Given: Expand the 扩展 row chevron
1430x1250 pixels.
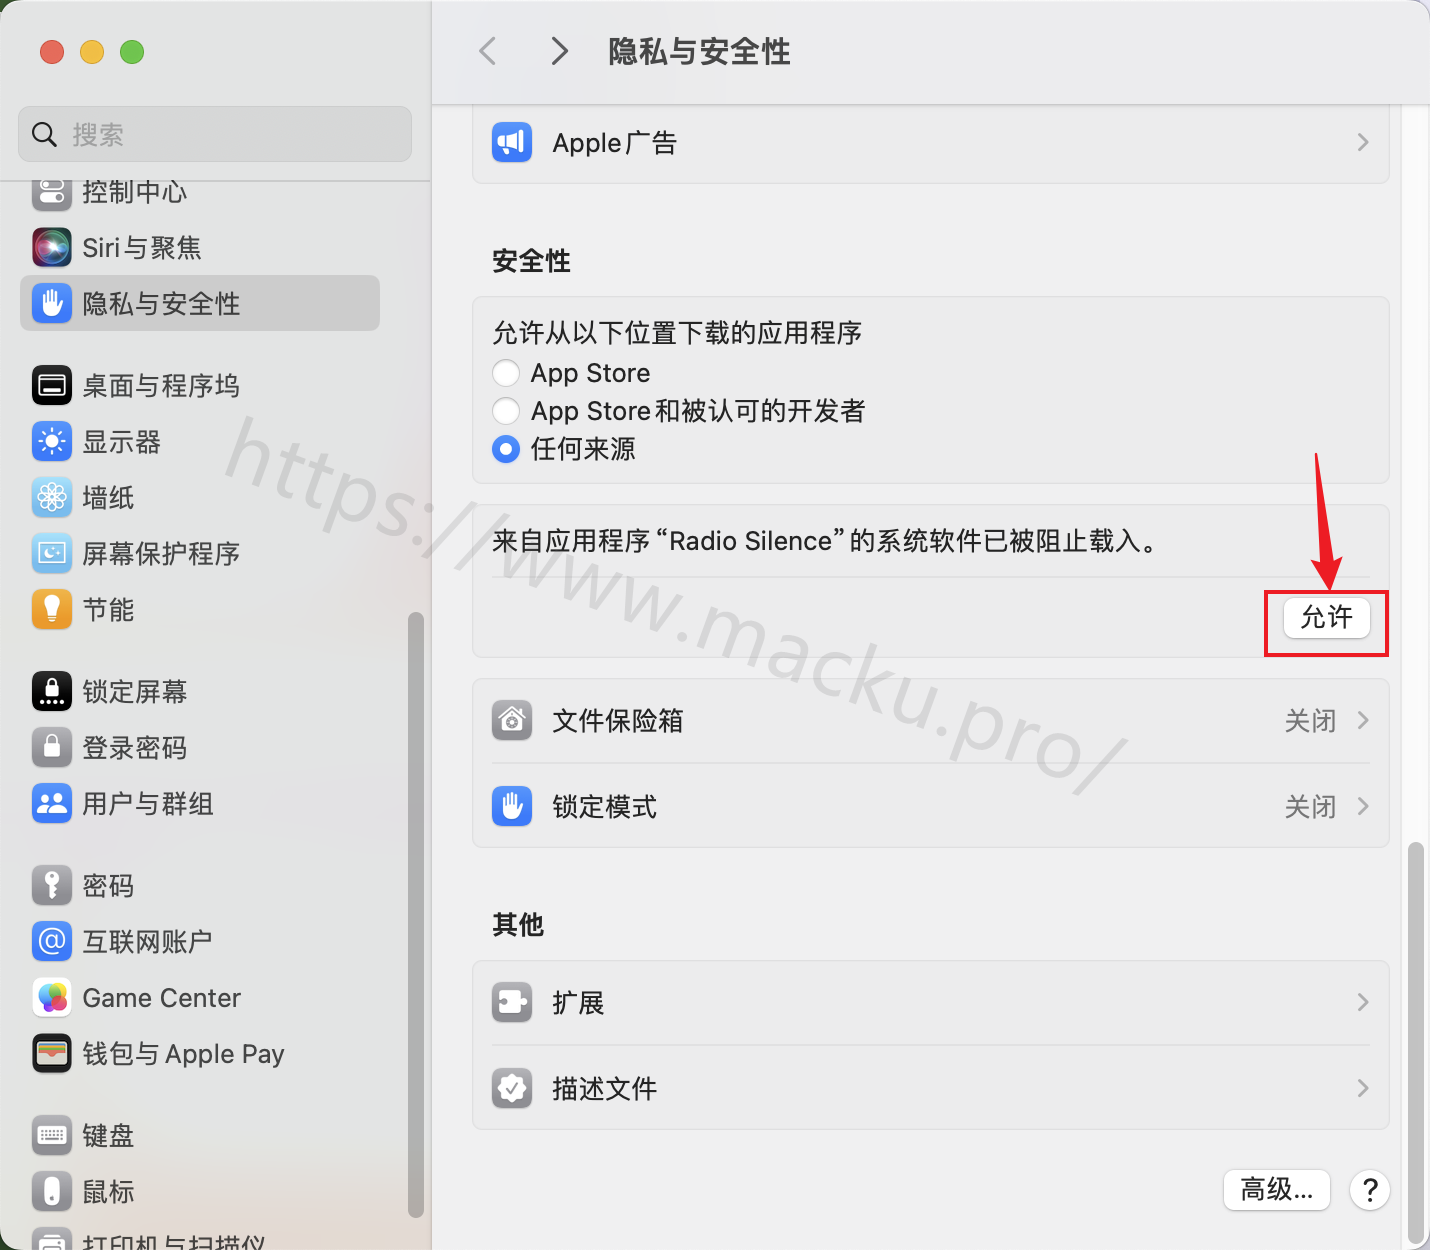Looking at the screenshot, I should (x=1363, y=1002).
